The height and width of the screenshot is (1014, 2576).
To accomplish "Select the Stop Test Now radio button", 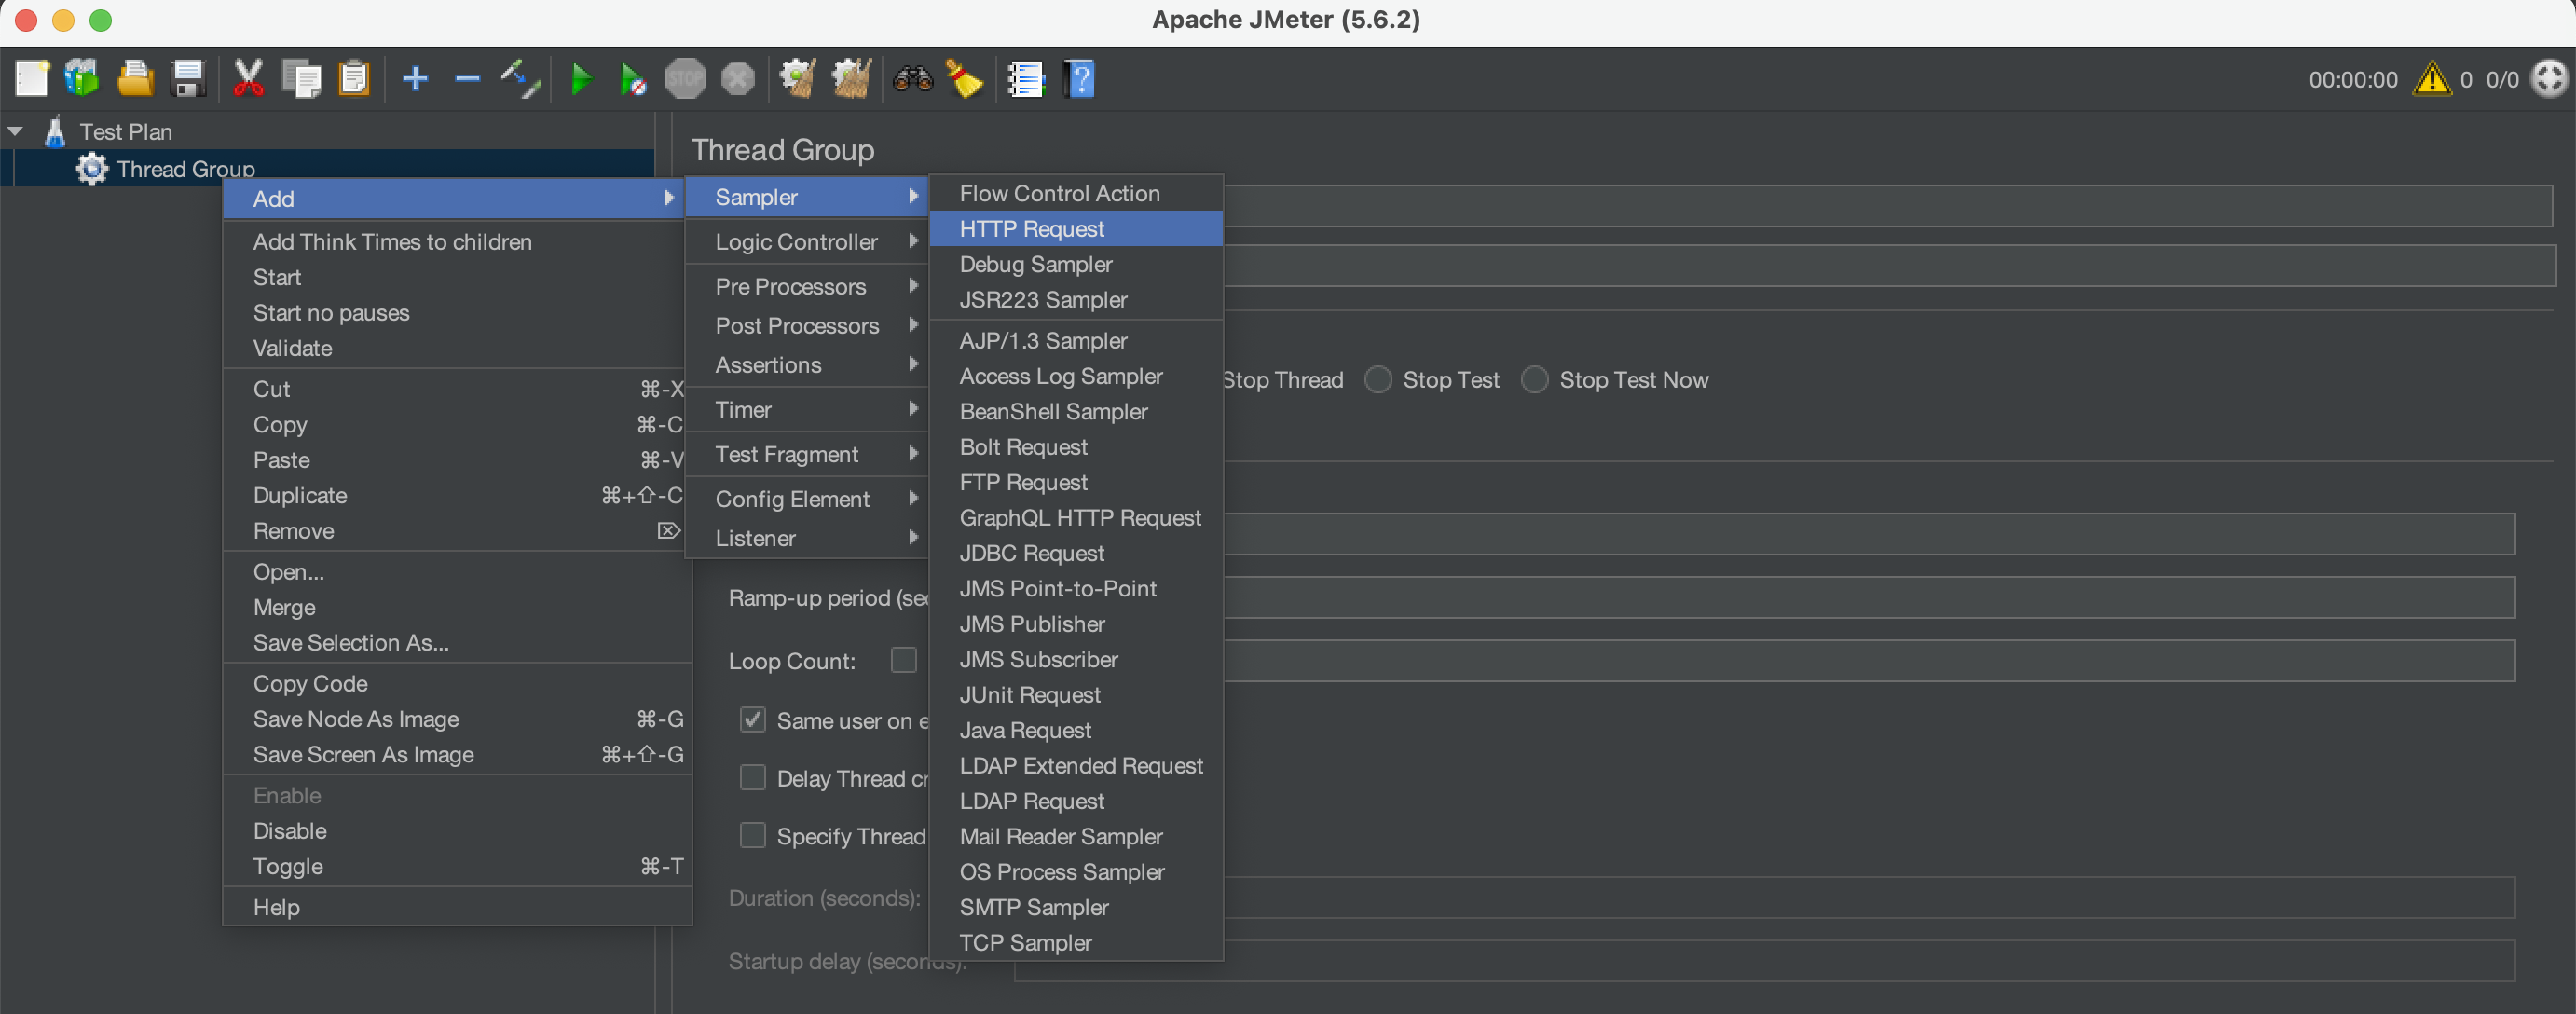I will coord(1534,380).
